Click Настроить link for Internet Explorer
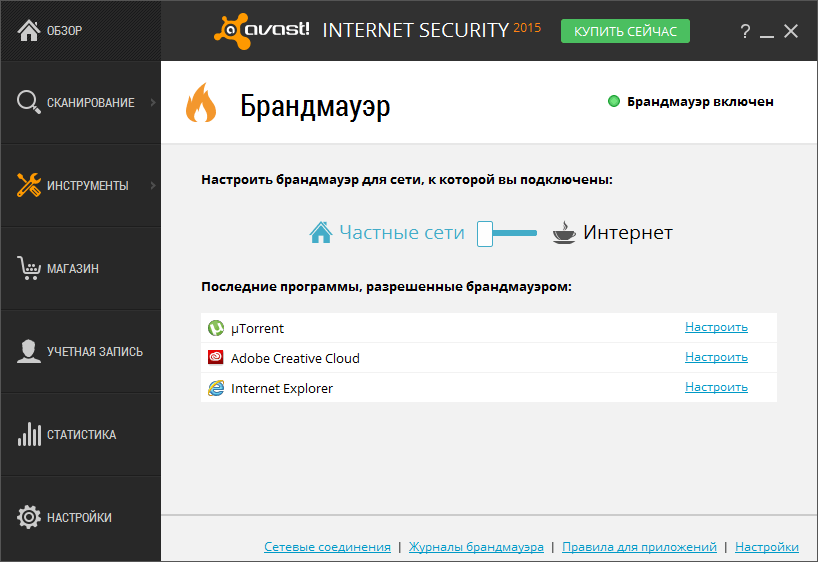This screenshot has height=562, width=818. 716,387
